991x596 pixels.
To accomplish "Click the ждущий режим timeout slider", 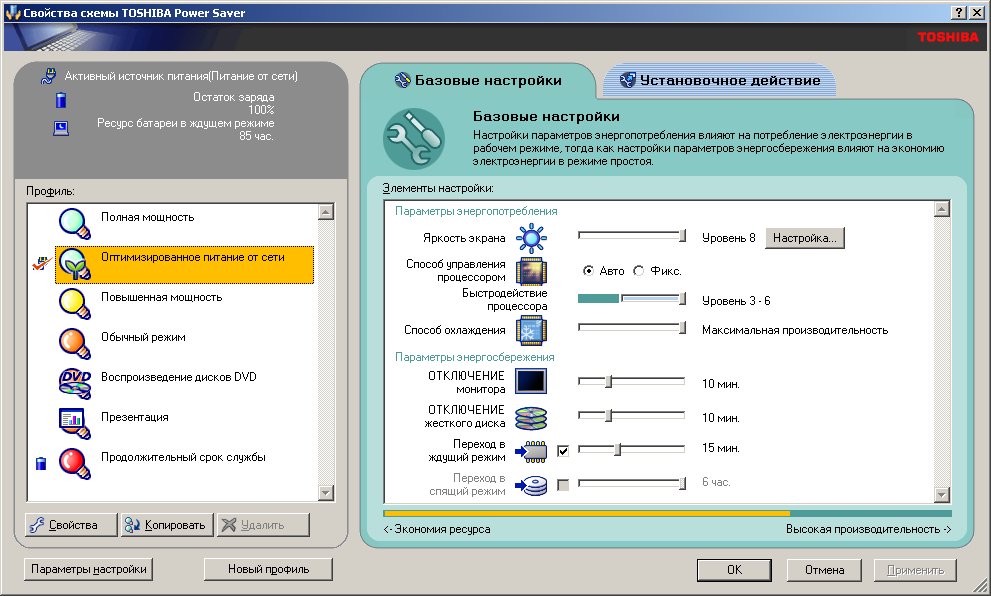I will pyautogui.click(x=631, y=449).
